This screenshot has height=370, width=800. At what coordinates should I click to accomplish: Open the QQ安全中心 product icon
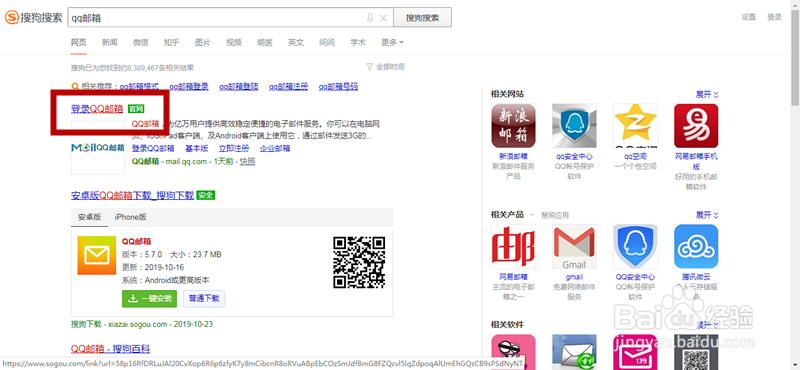635,246
